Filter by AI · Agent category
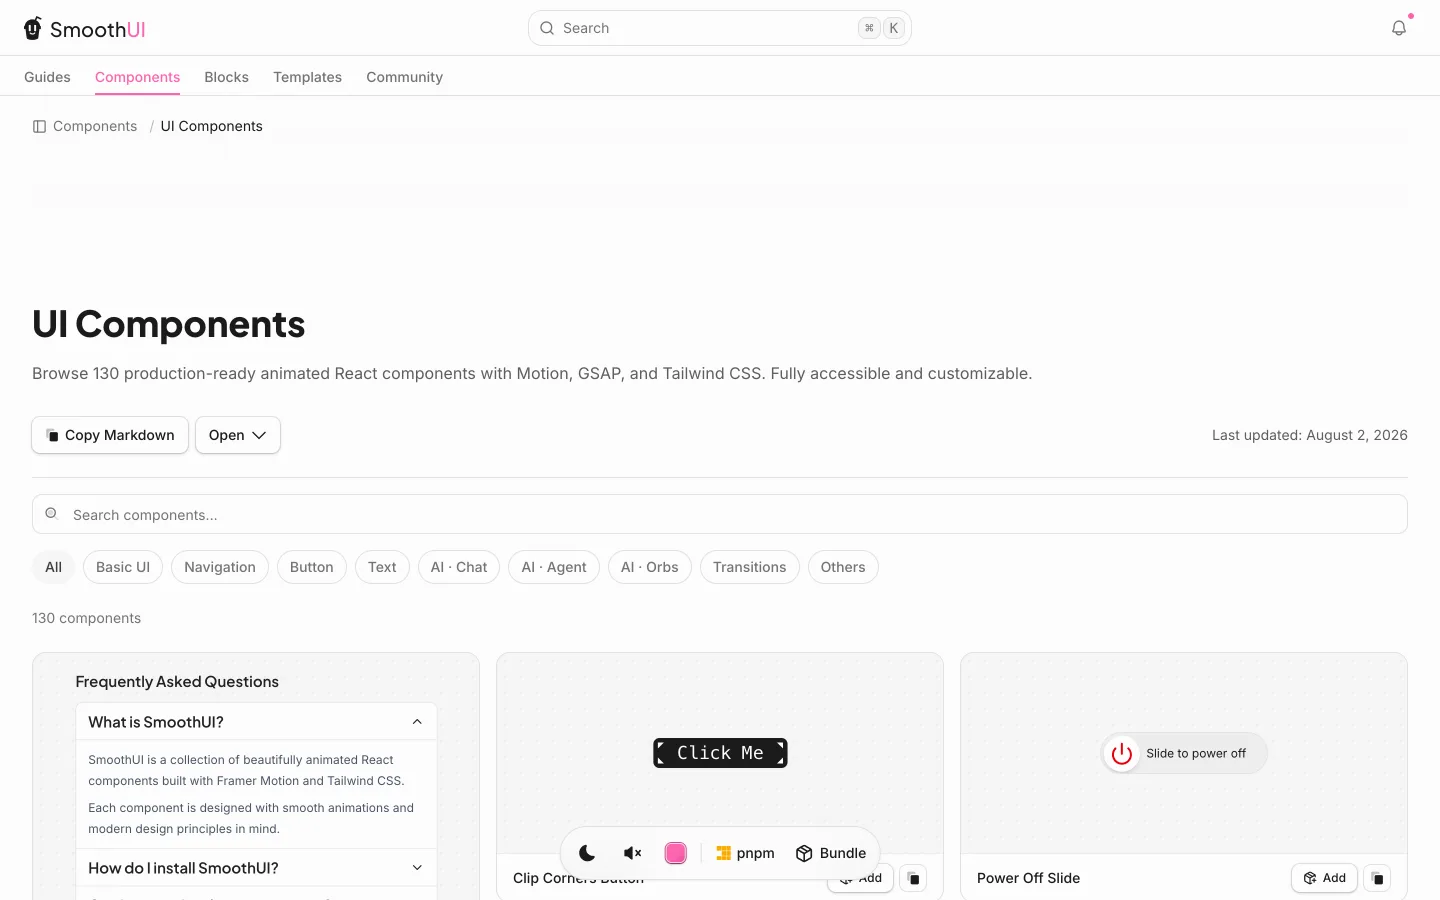 point(554,567)
